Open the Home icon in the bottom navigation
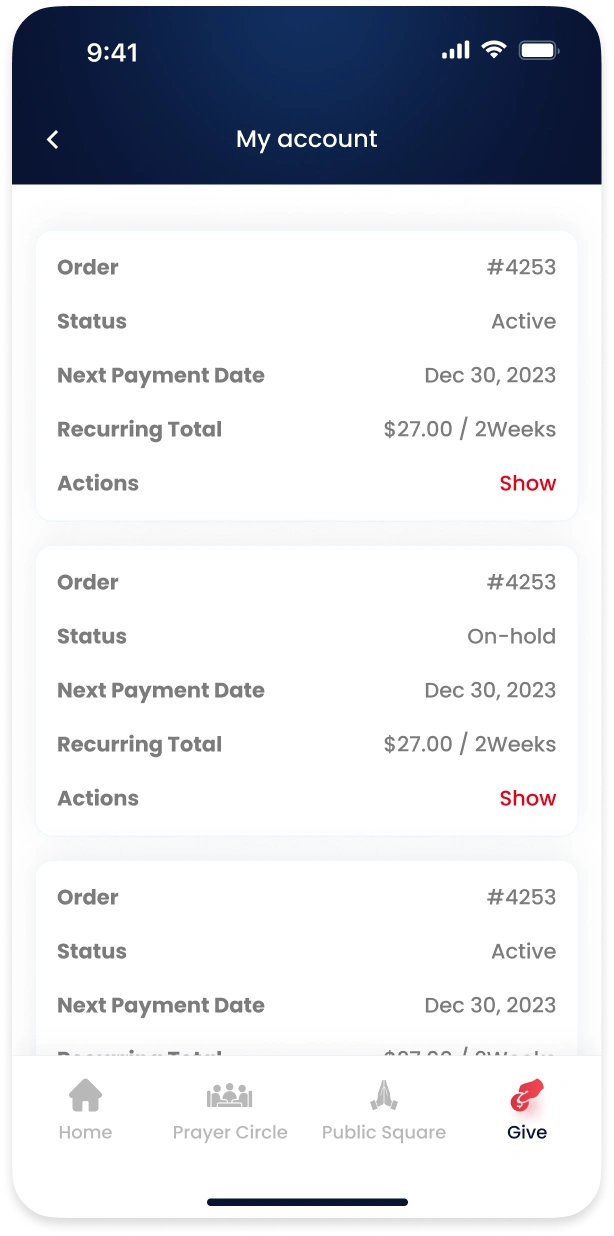Screen dimensions: 614x1236 (85, 1095)
